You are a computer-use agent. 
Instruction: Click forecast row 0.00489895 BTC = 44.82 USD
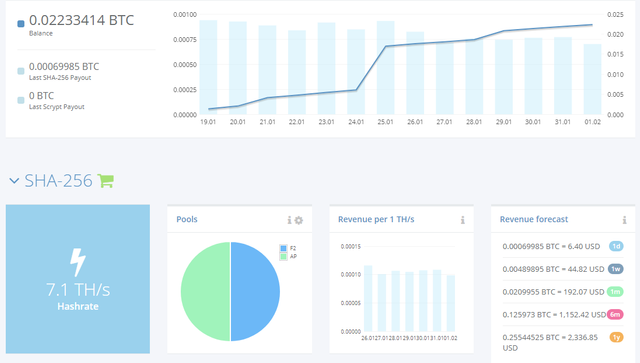(553, 269)
